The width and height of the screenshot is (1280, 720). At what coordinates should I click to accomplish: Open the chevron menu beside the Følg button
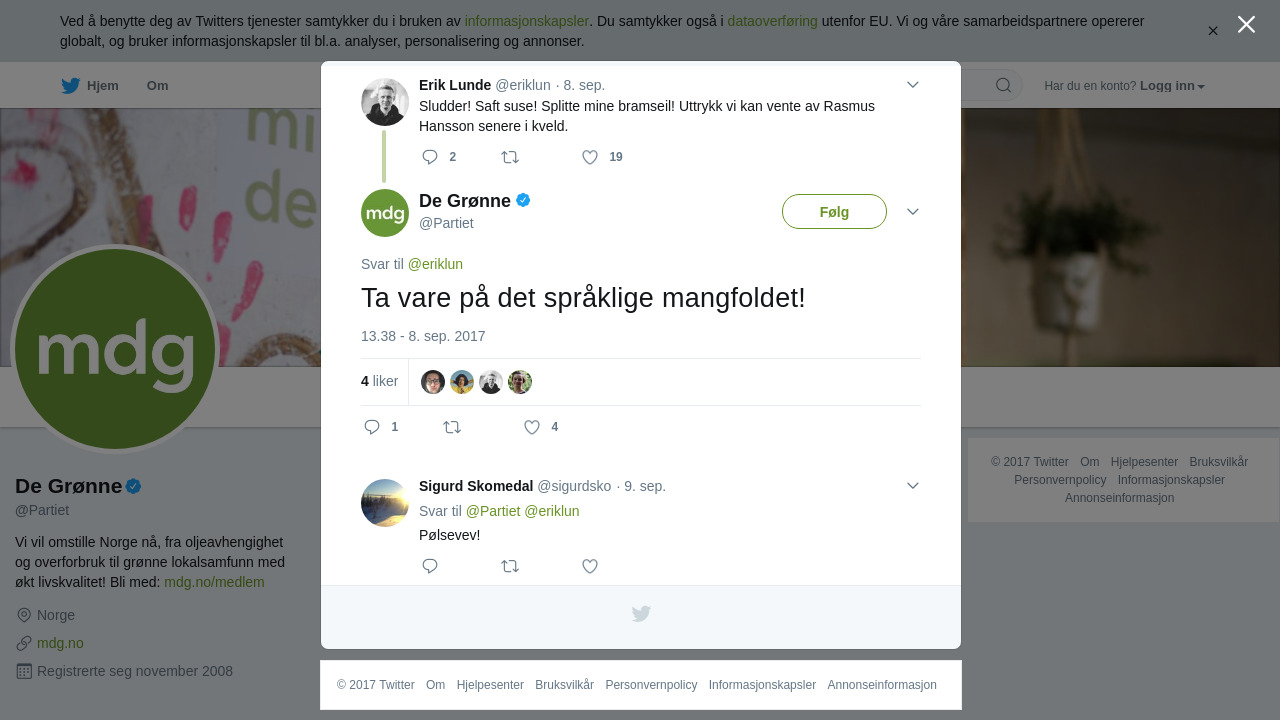(x=913, y=212)
